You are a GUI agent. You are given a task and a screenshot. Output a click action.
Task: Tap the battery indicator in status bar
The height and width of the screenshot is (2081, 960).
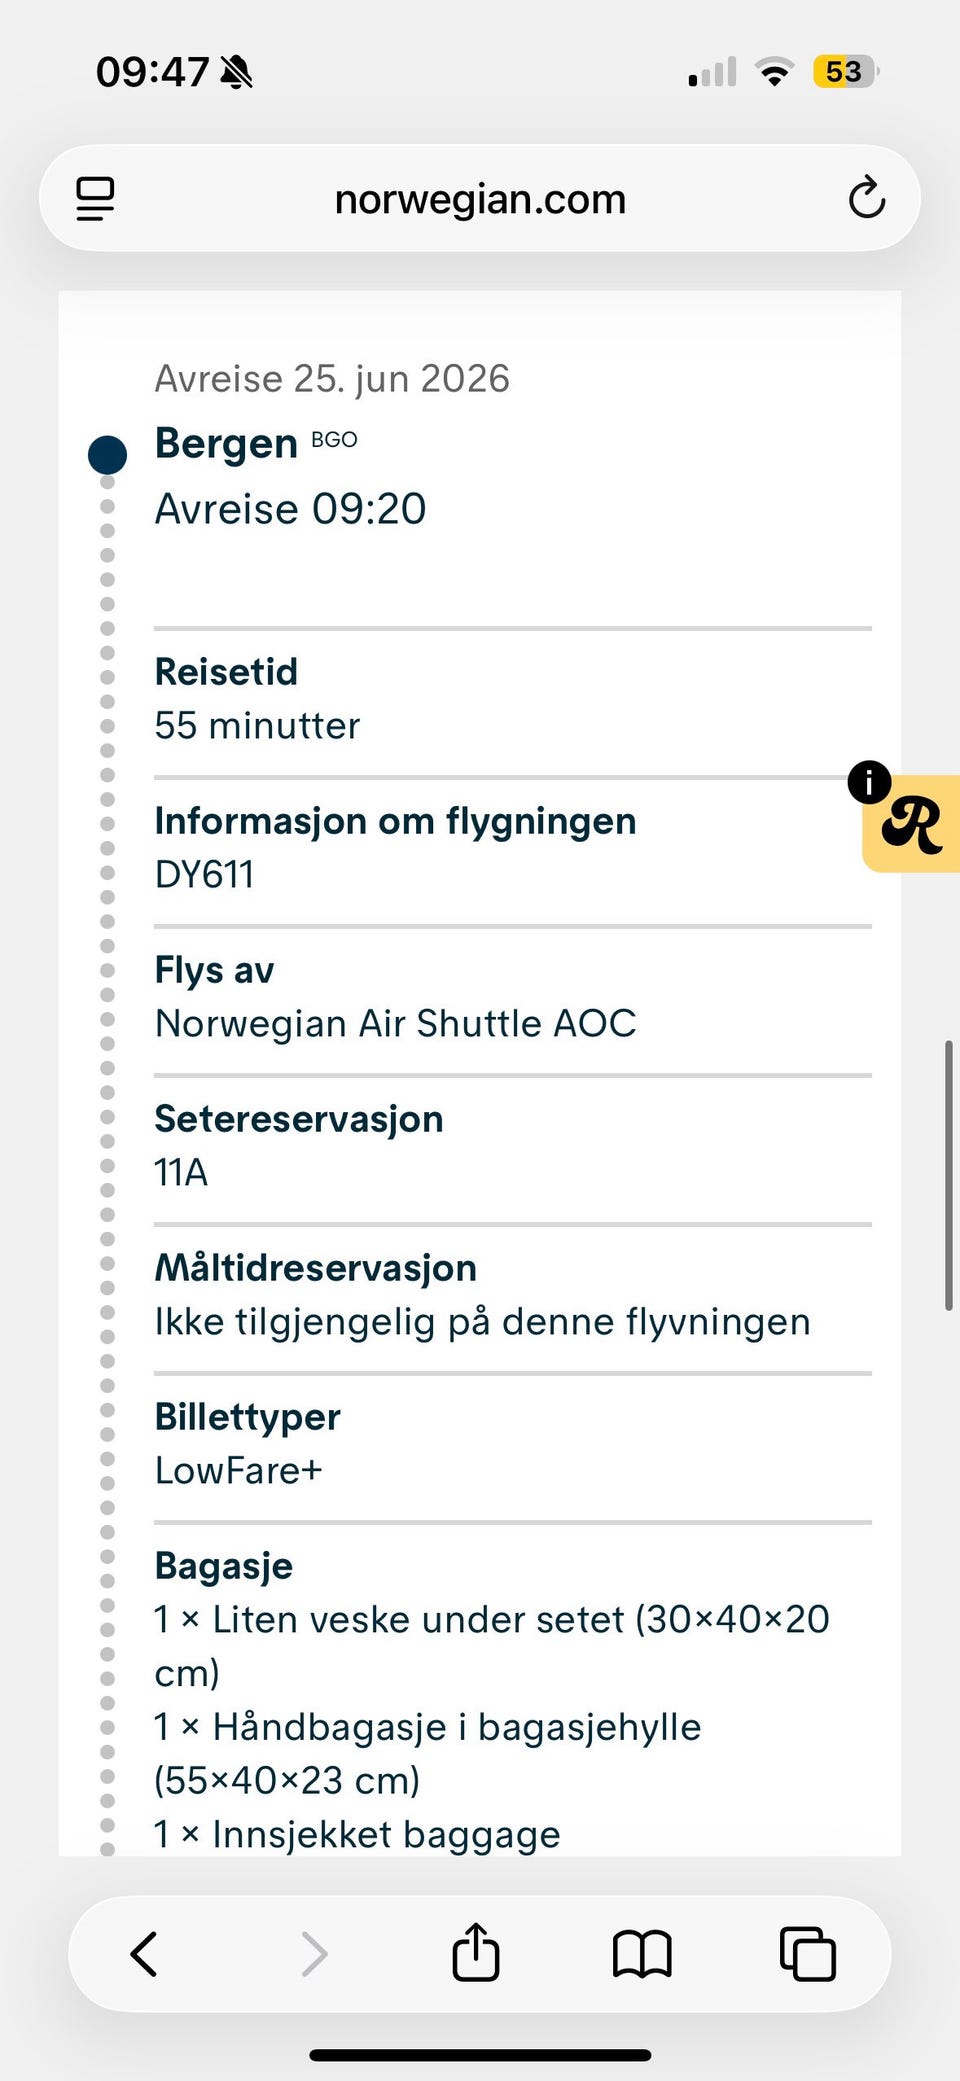click(x=845, y=72)
